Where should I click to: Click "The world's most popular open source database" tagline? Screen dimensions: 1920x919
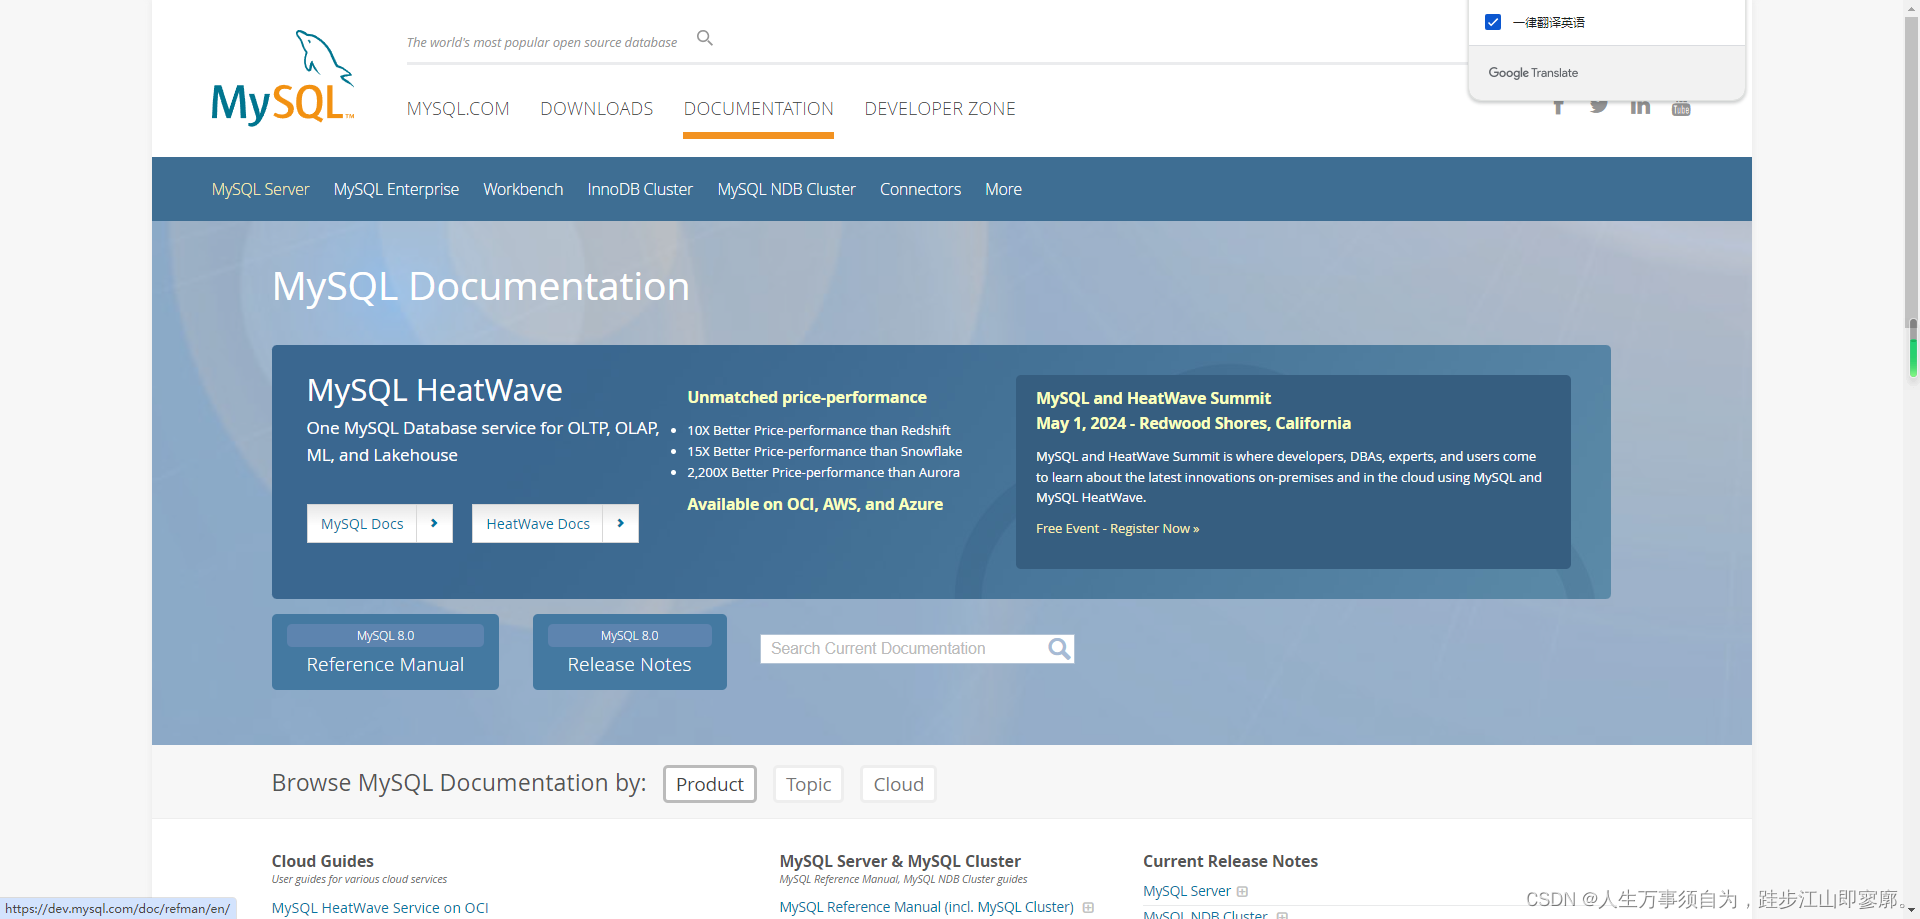pyautogui.click(x=542, y=42)
